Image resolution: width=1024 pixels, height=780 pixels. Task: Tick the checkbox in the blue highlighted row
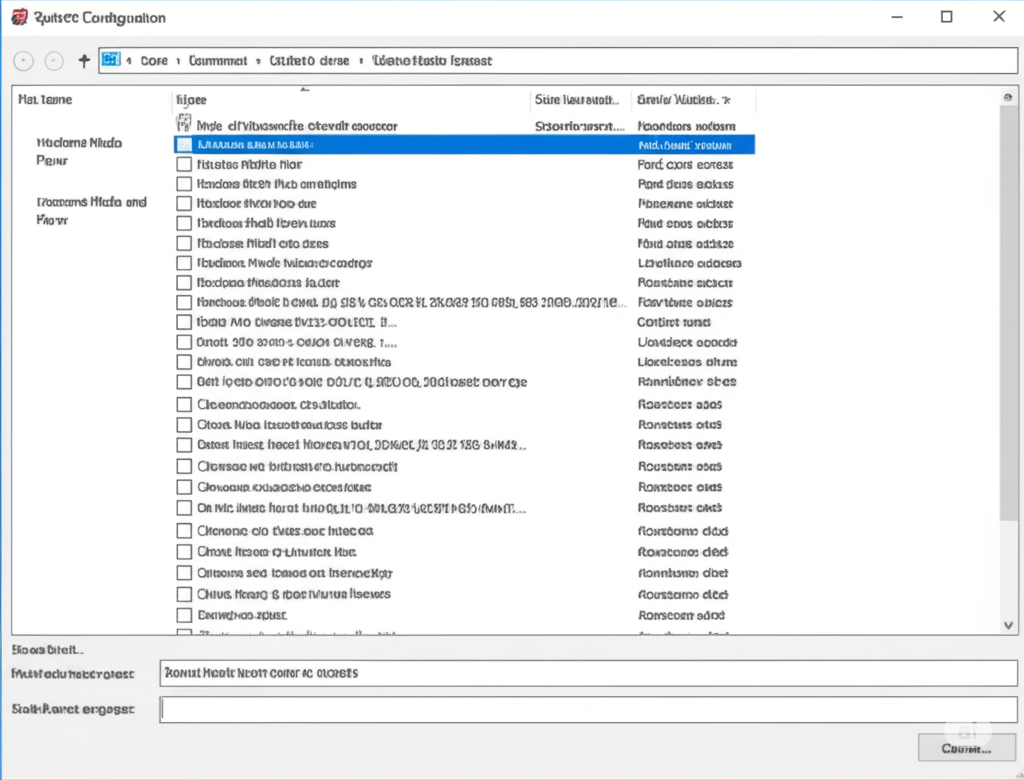click(x=184, y=145)
